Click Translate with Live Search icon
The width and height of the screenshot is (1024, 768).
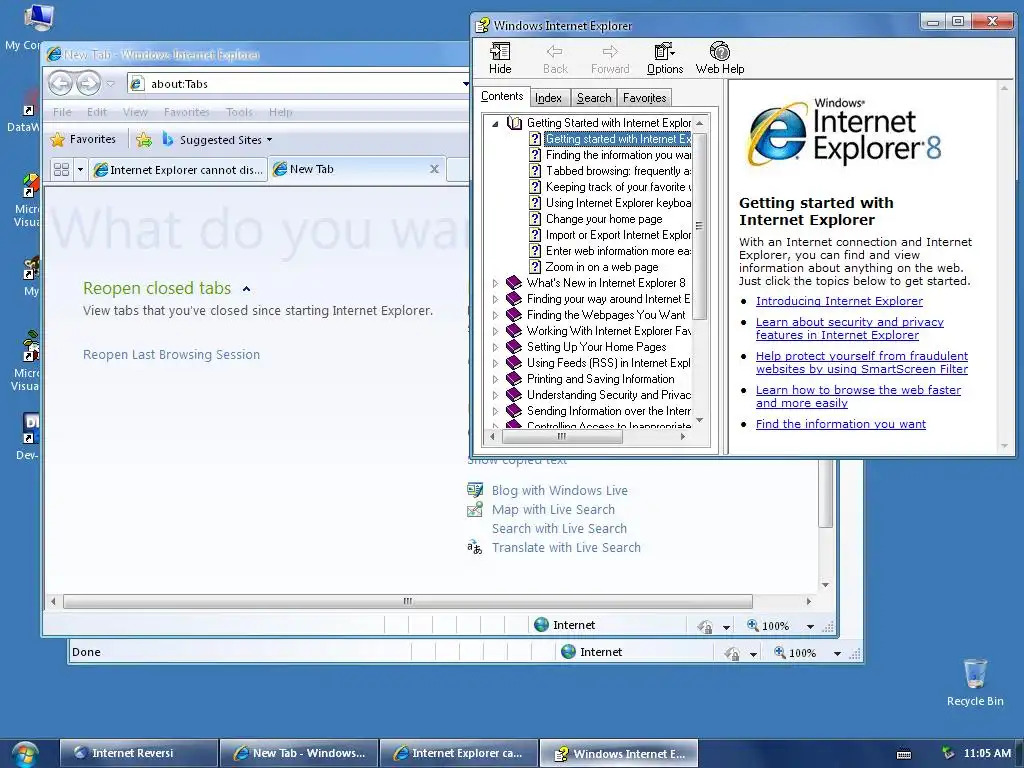pos(475,547)
